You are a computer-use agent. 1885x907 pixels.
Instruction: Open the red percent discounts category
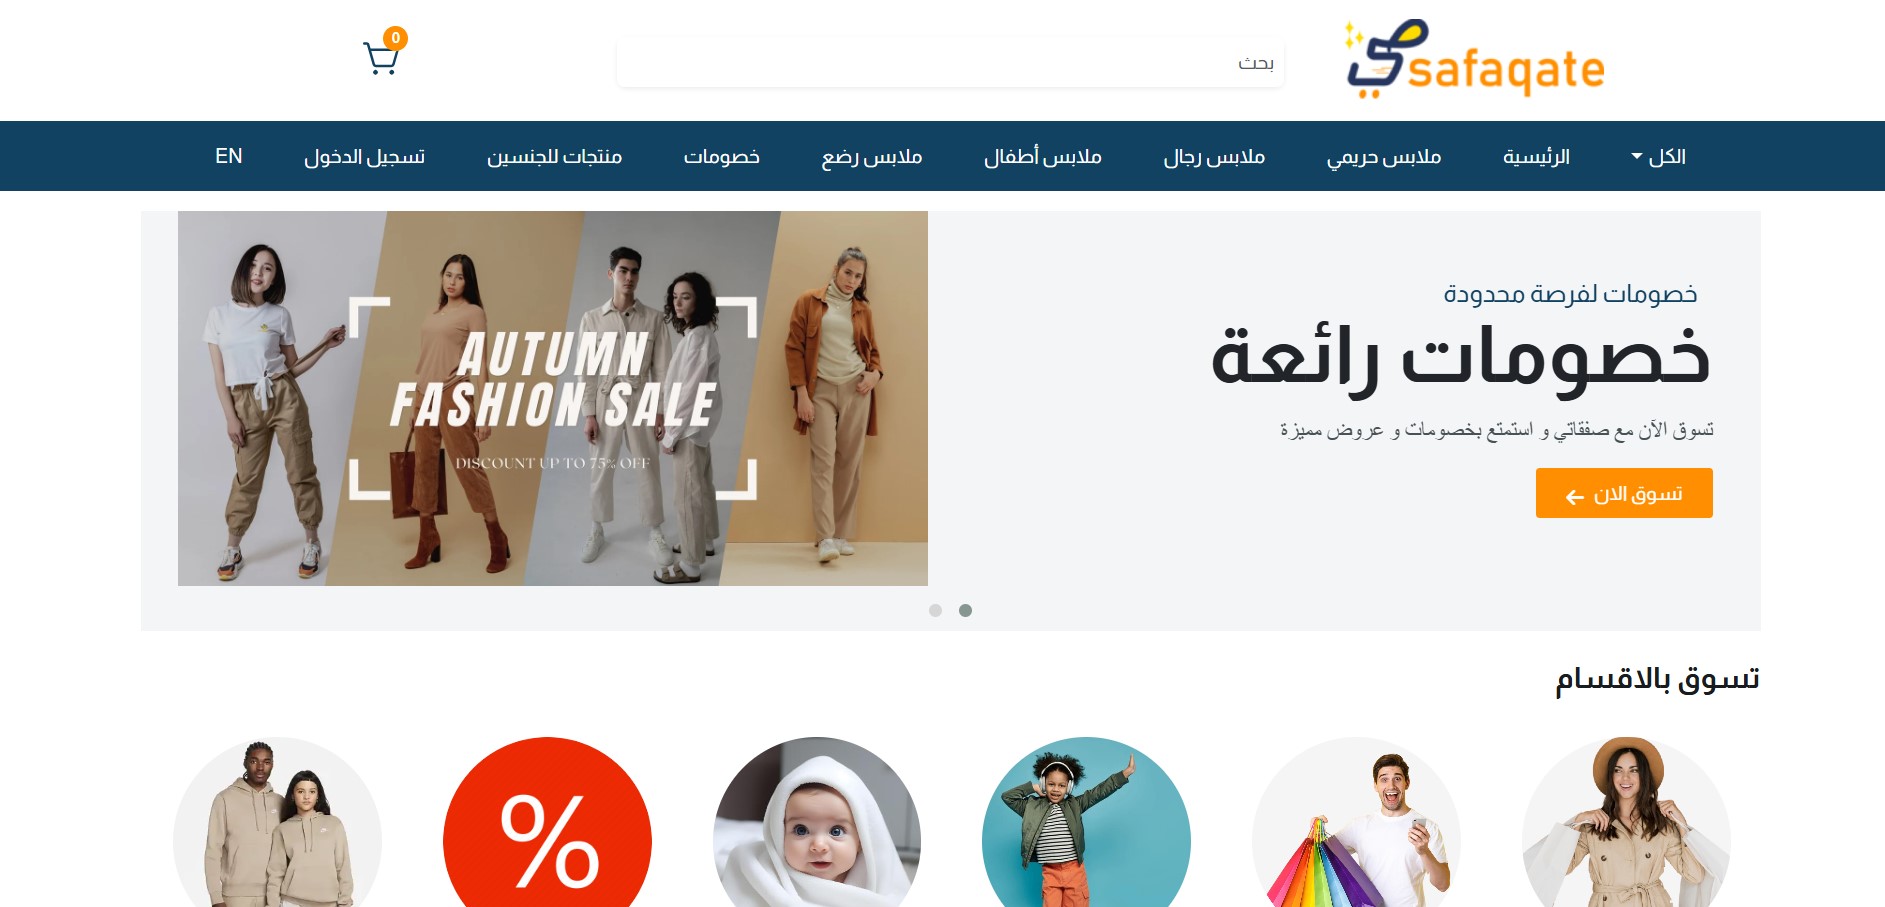click(547, 822)
